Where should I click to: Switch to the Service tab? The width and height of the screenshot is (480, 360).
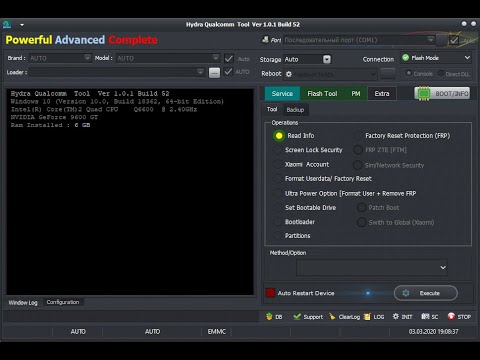pyautogui.click(x=282, y=94)
